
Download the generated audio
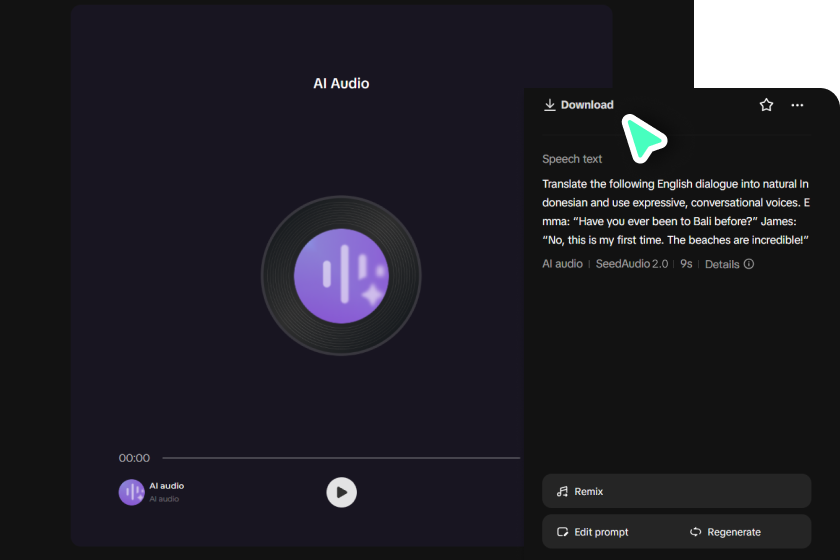point(579,105)
